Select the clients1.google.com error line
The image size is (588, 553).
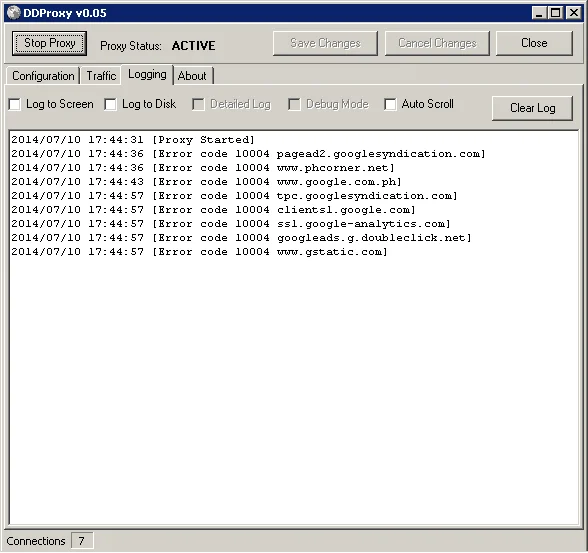[213, 210]
